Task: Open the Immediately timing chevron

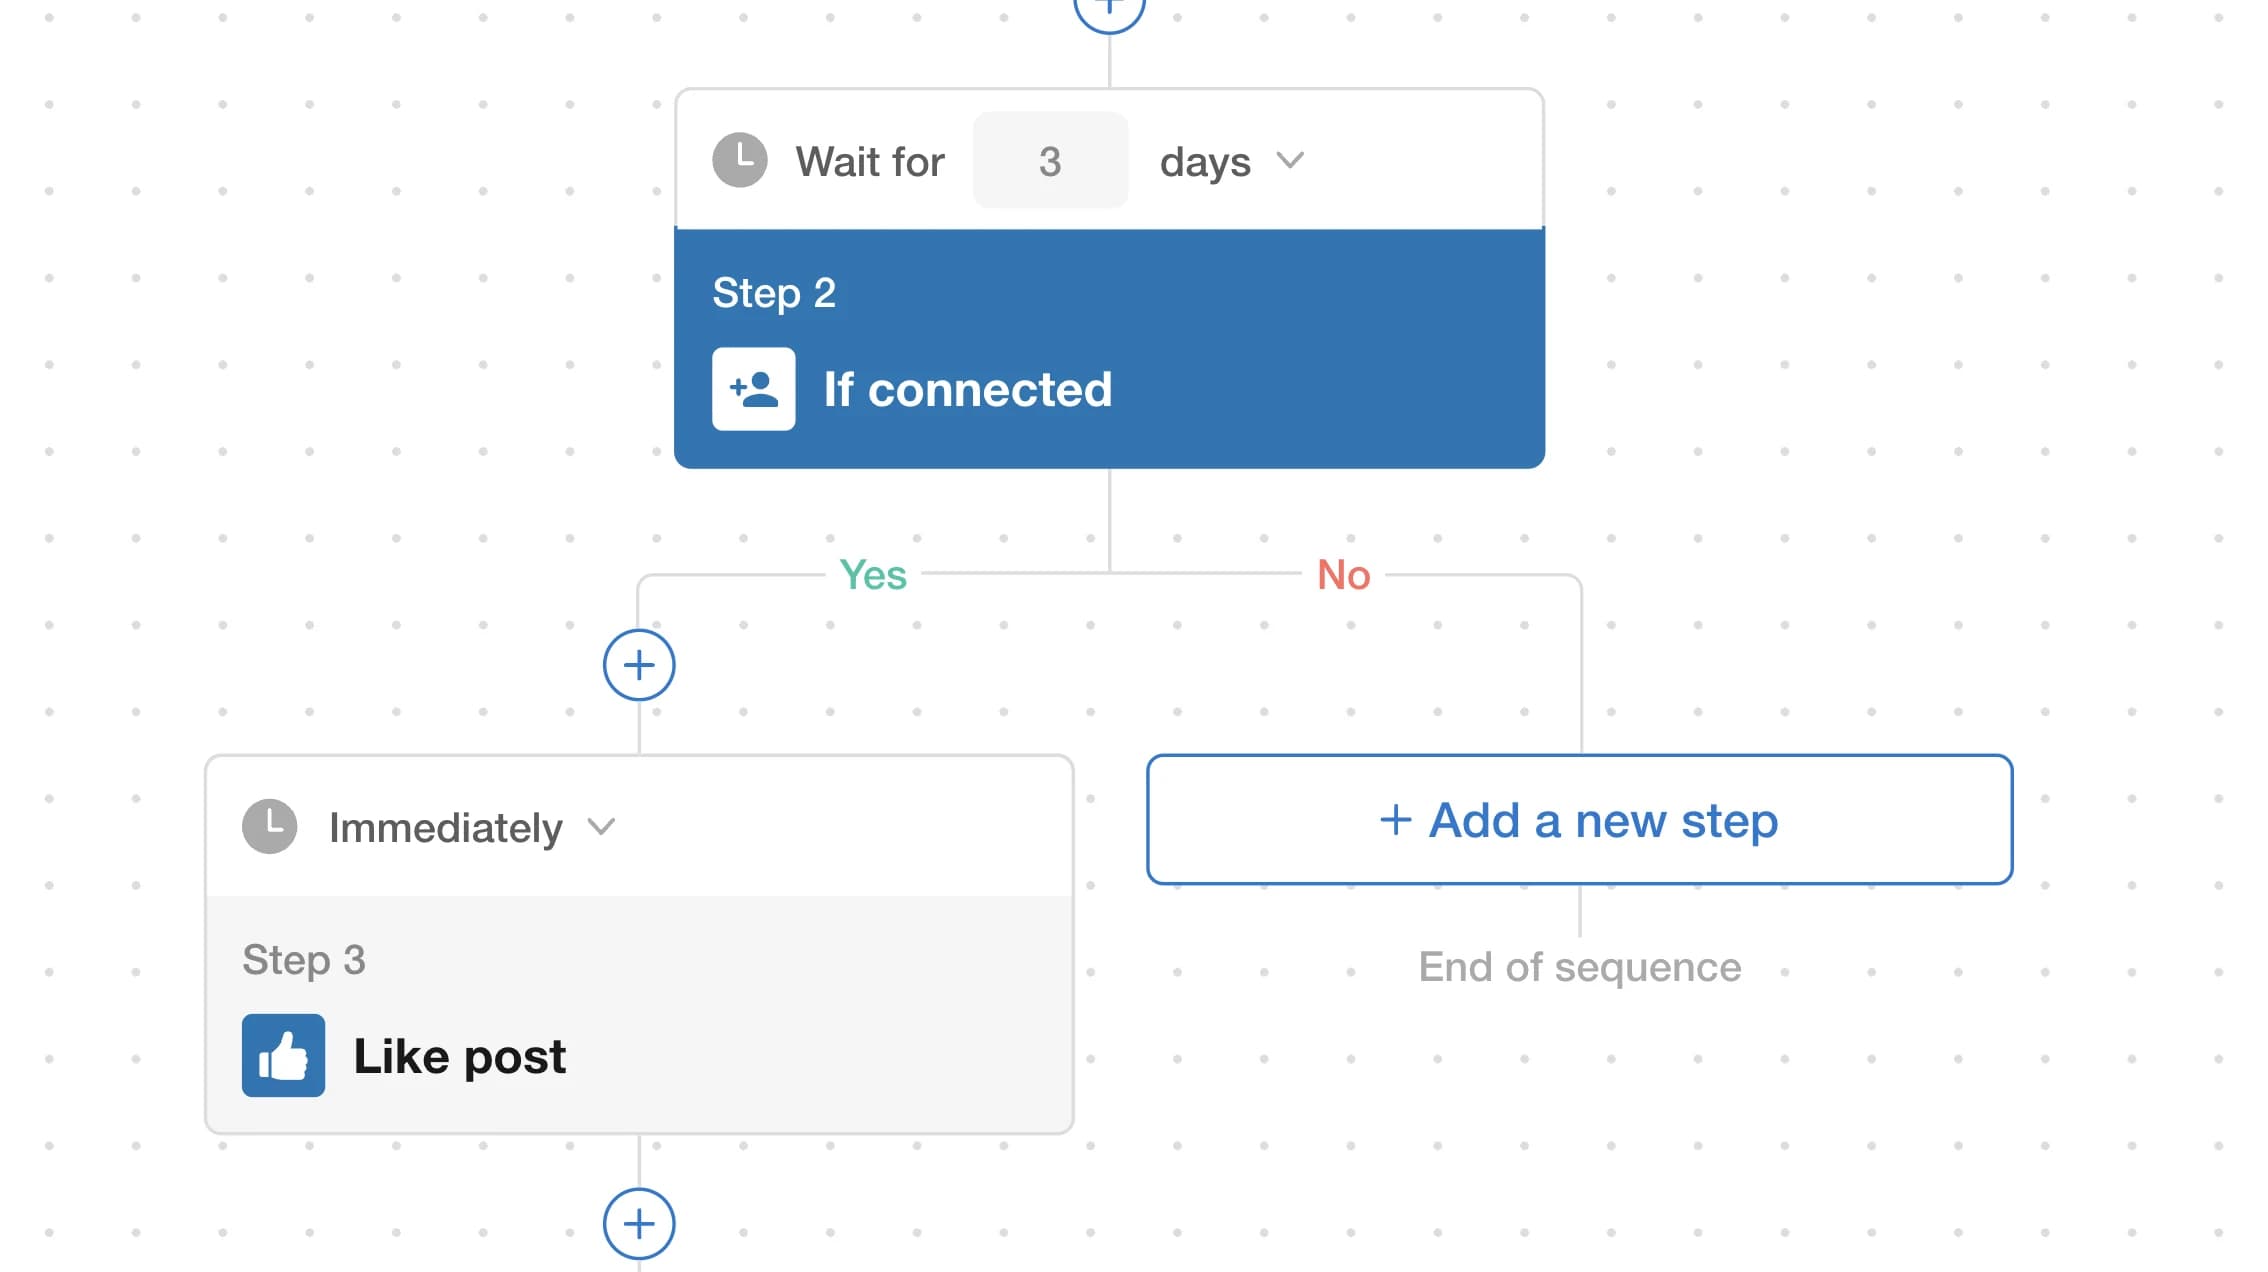Action: pyautogui.click(x=601, y=827)
